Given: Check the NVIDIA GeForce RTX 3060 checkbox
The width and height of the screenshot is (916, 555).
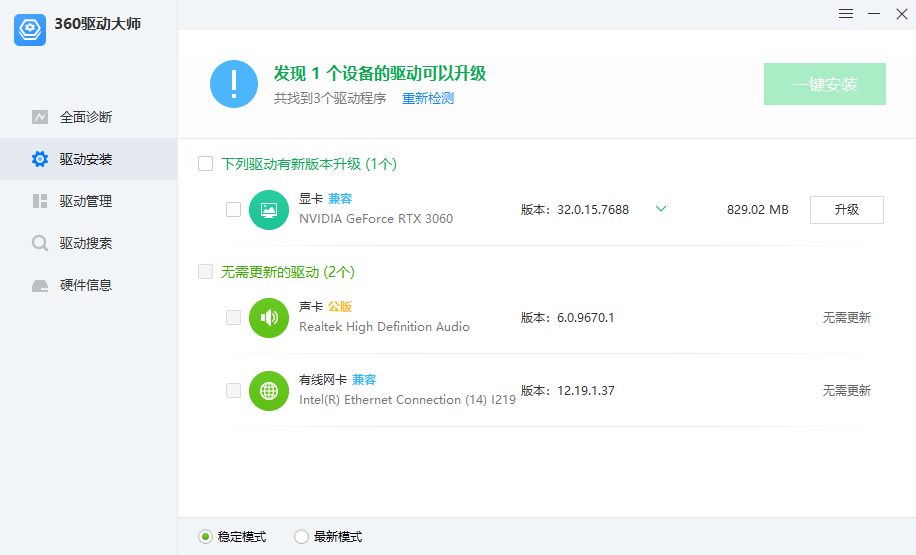Looking at the screenshot, I should pyautogui.click(x=233, y=210).
